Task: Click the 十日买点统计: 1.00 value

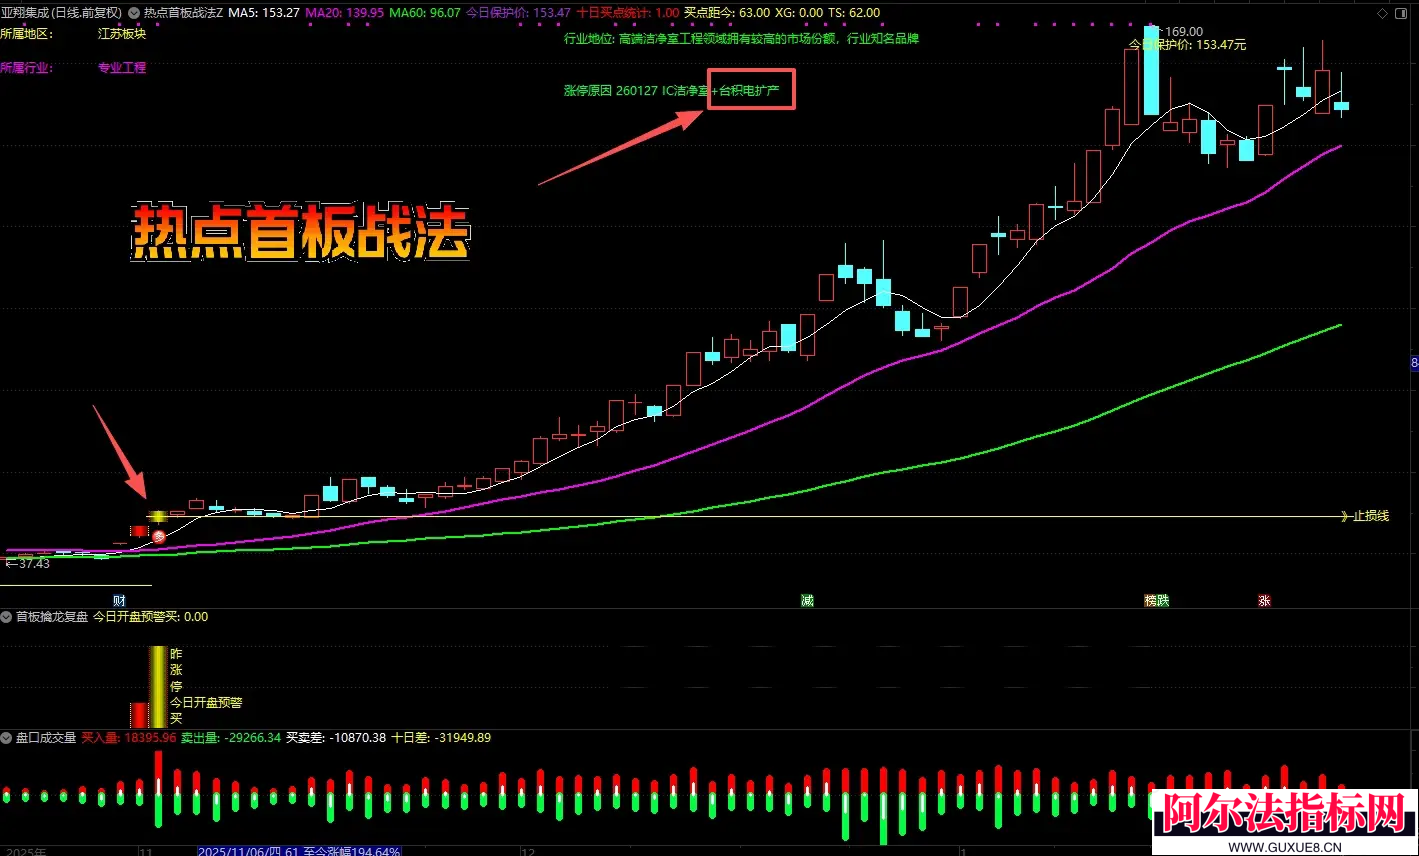Action: point(628,13)
